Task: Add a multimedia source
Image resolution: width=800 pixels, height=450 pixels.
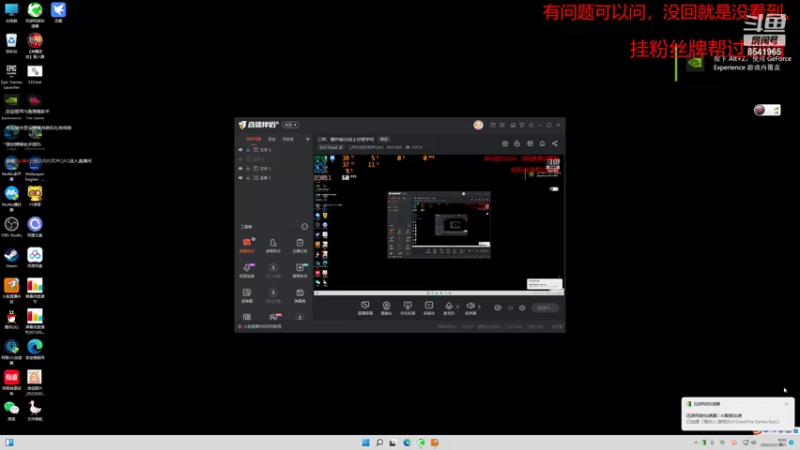Action: point(429,308)
